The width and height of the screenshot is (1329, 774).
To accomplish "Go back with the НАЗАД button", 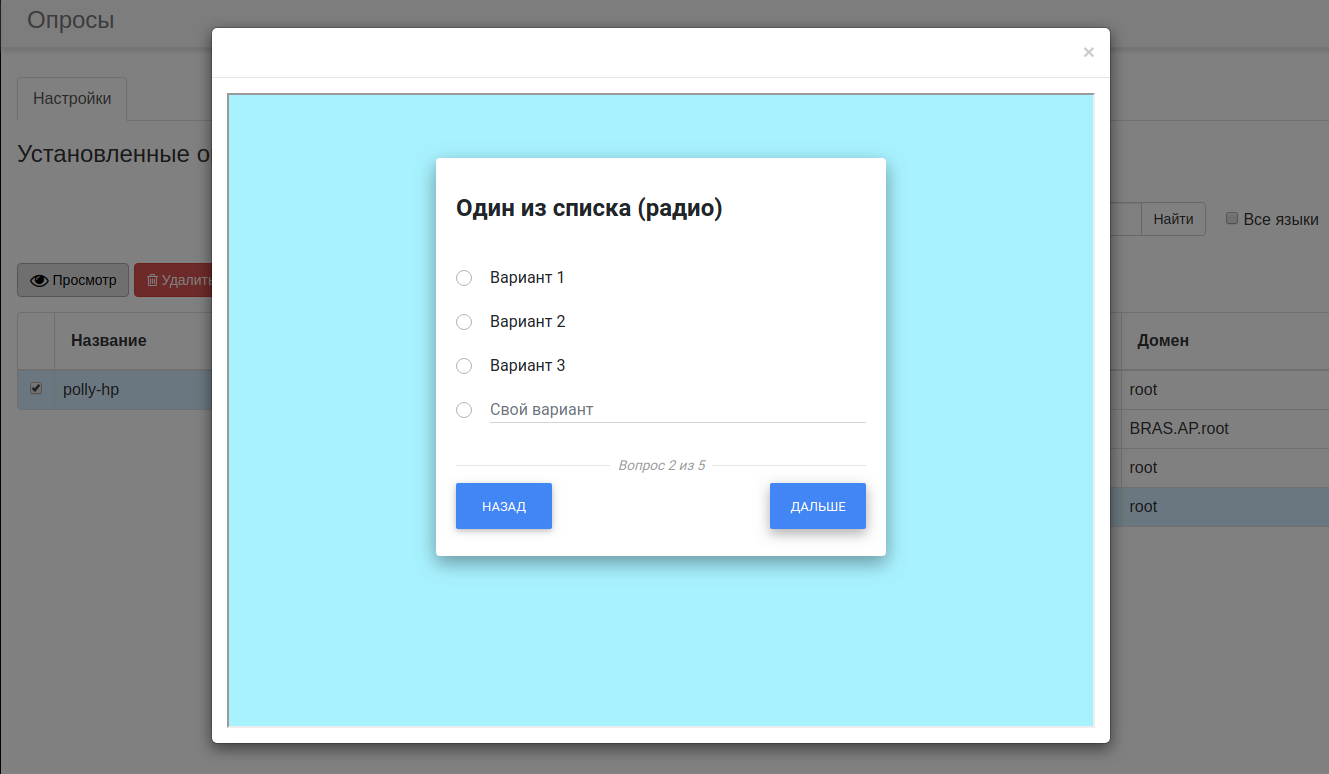I will coord(504,506).
